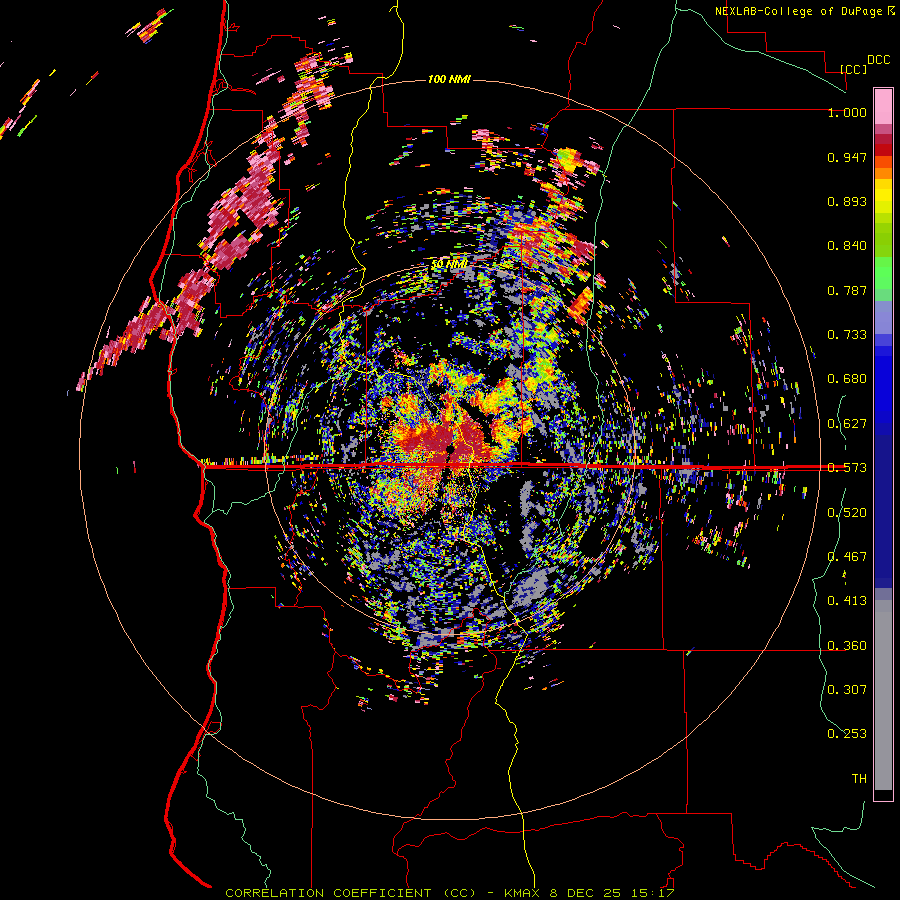Image resolution: width=900 pixels, height=900 pixels.
Task: Select the 0.627 scale value
Action: click(x=847, y=424)
